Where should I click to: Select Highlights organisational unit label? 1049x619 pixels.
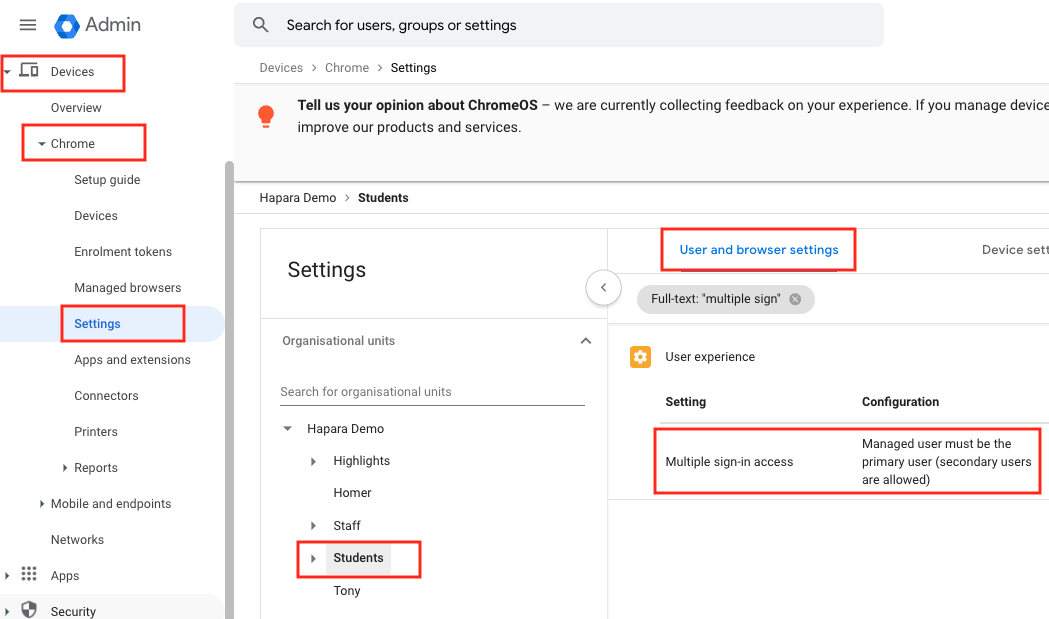pyautogui.click(x=361, y=461)
